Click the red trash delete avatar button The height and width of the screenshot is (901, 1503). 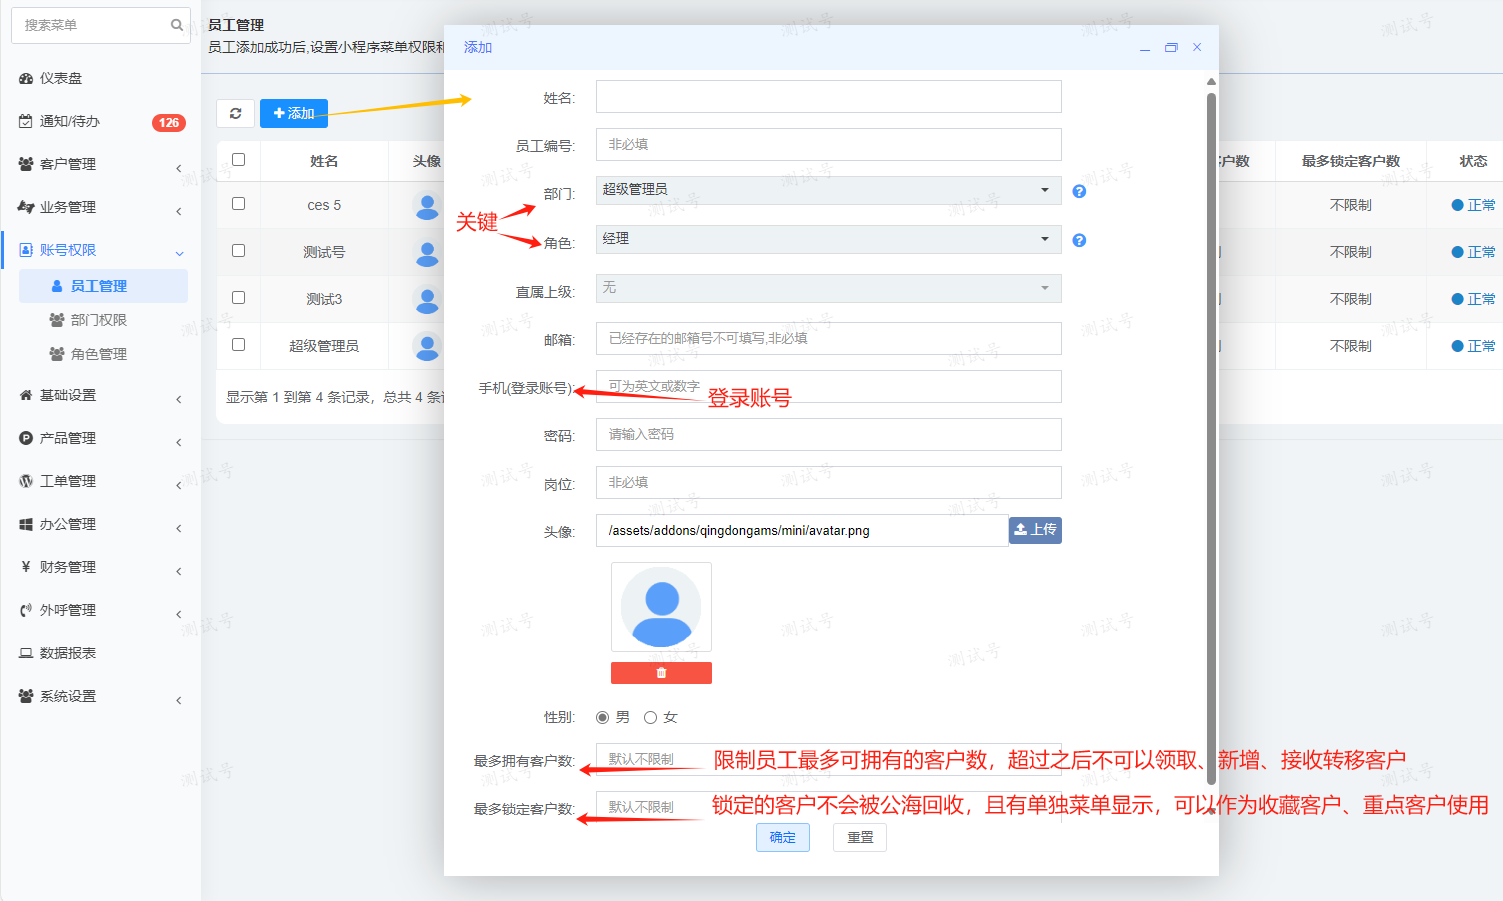tap(661, 673)
